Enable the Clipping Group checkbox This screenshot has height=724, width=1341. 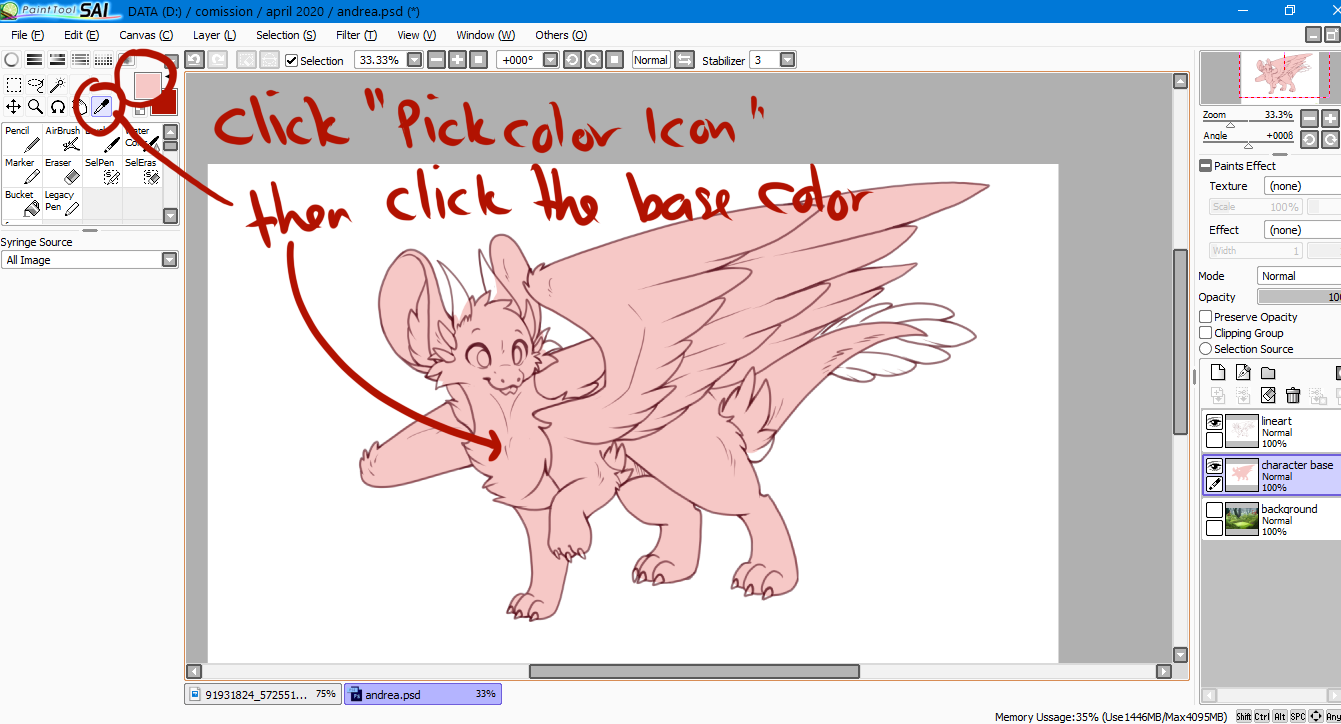point(1206,333)
